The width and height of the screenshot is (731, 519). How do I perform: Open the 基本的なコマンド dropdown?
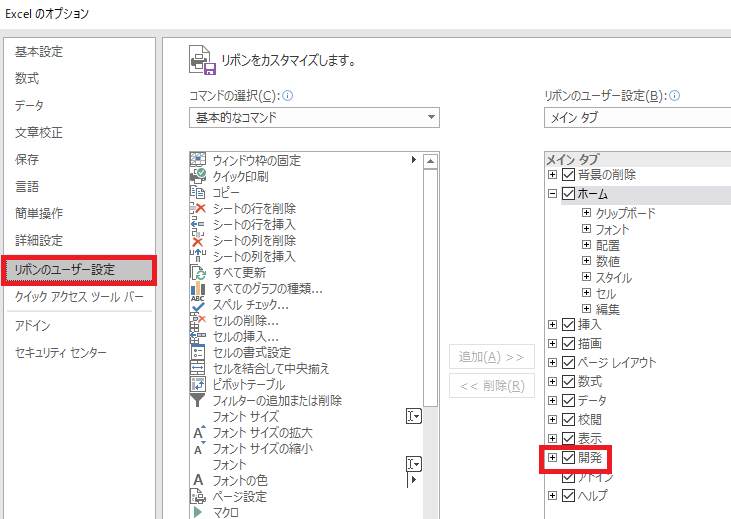(314, 117)
